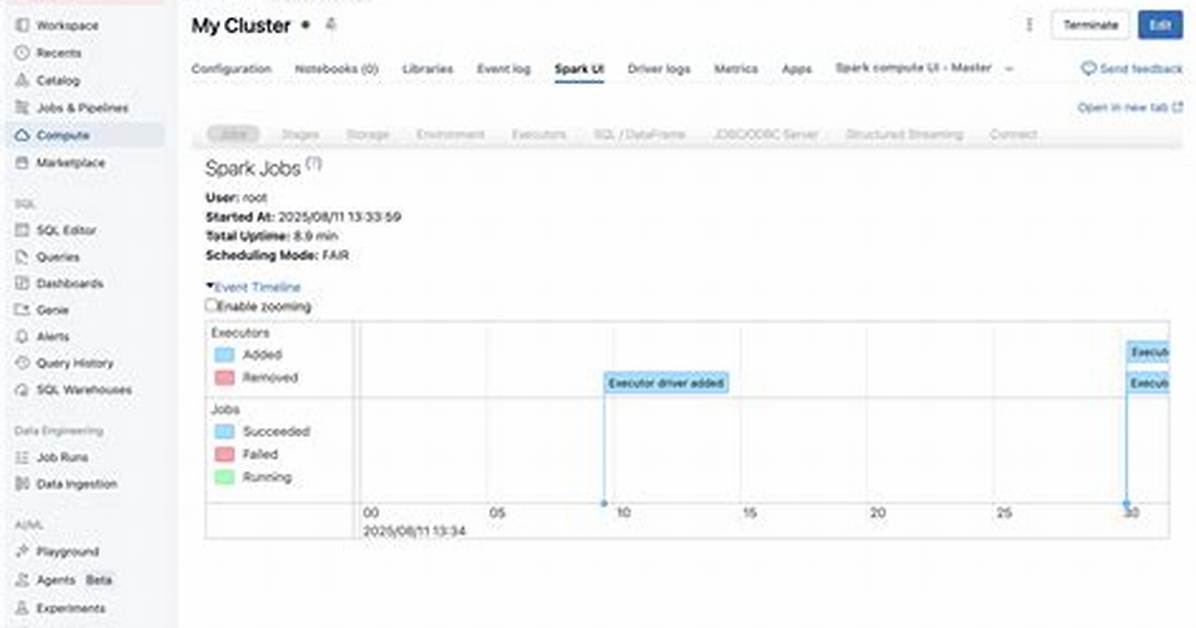
Task: Collapse the Event Timeline section
Action: point(254,287)
